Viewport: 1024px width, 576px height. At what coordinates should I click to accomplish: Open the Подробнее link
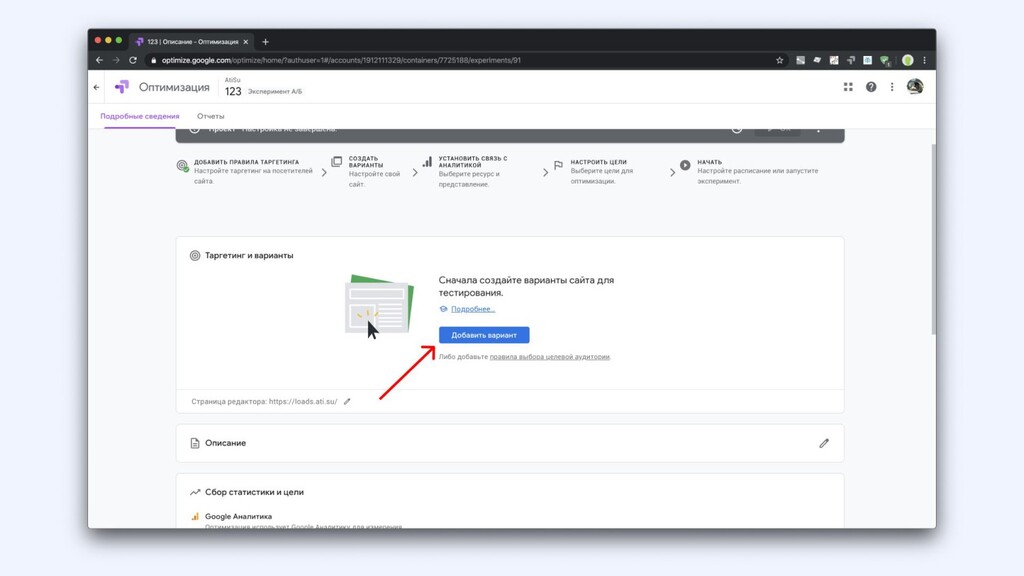(473, 309)
